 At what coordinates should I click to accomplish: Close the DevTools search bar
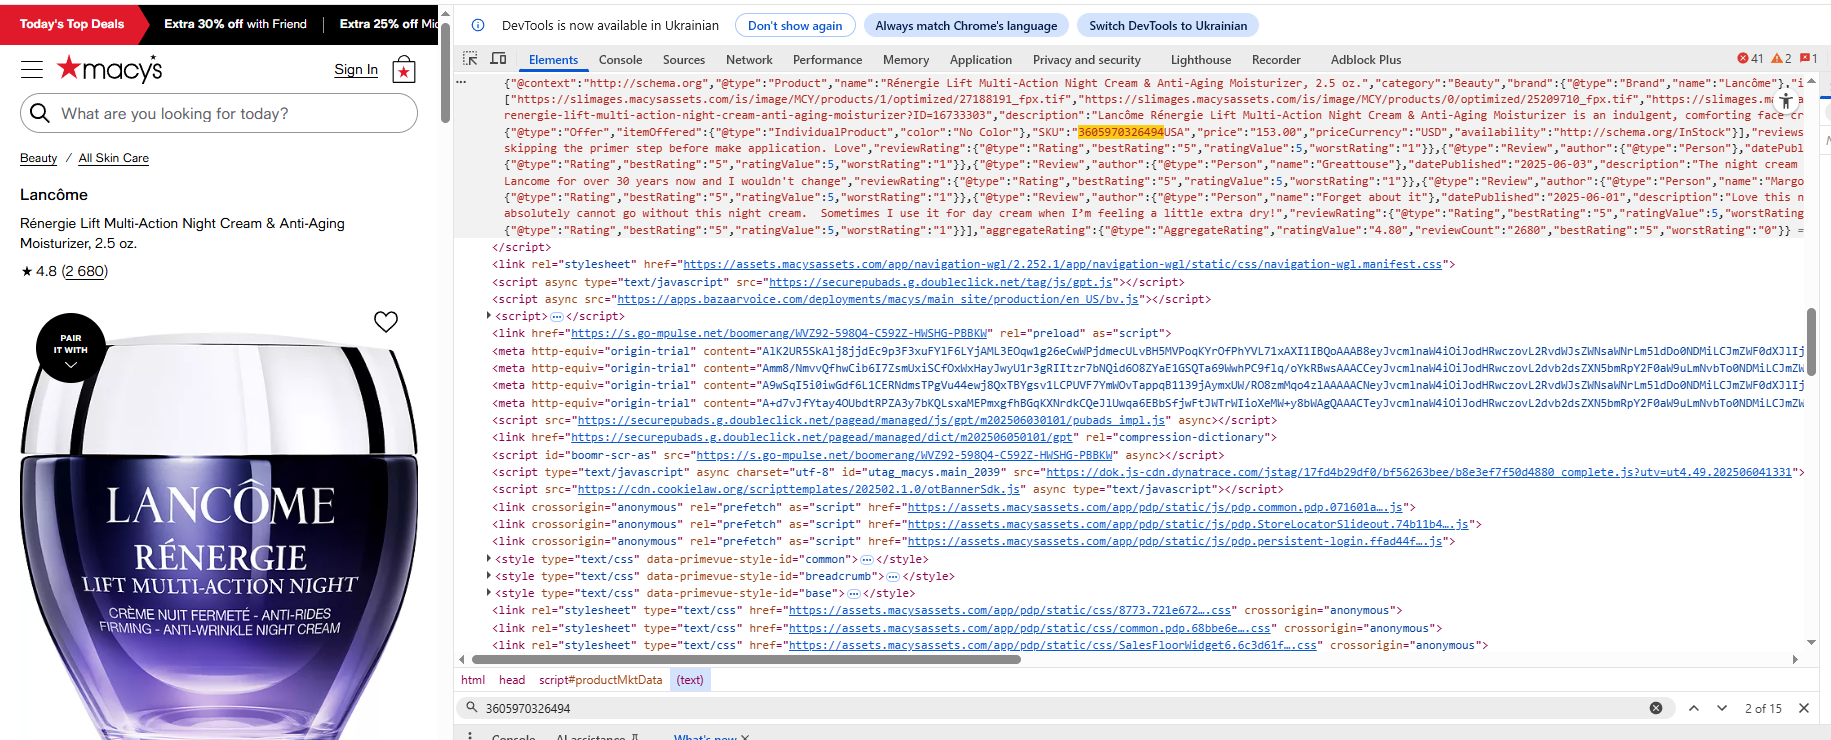(x=1804, y=708)
